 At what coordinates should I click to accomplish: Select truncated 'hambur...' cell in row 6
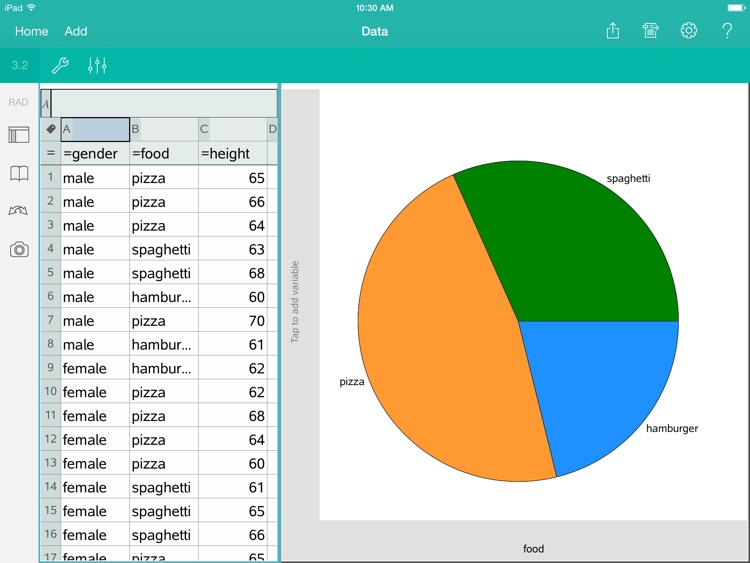[164, 297]
